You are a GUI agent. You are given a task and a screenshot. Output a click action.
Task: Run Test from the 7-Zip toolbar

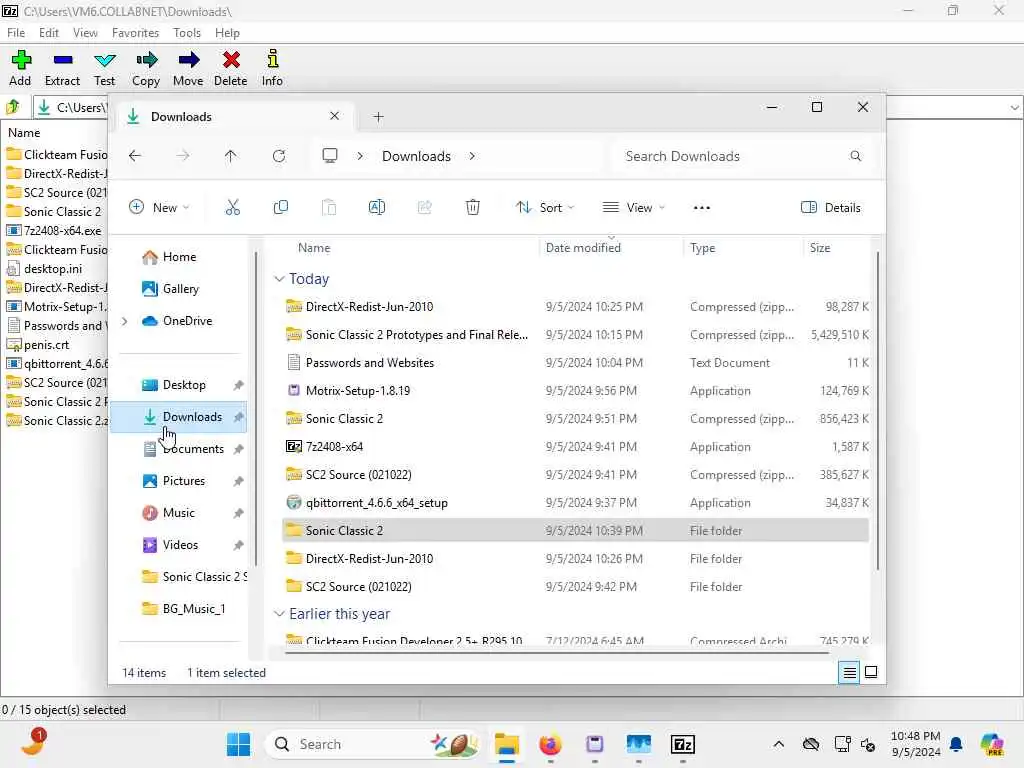pos(104,68)
